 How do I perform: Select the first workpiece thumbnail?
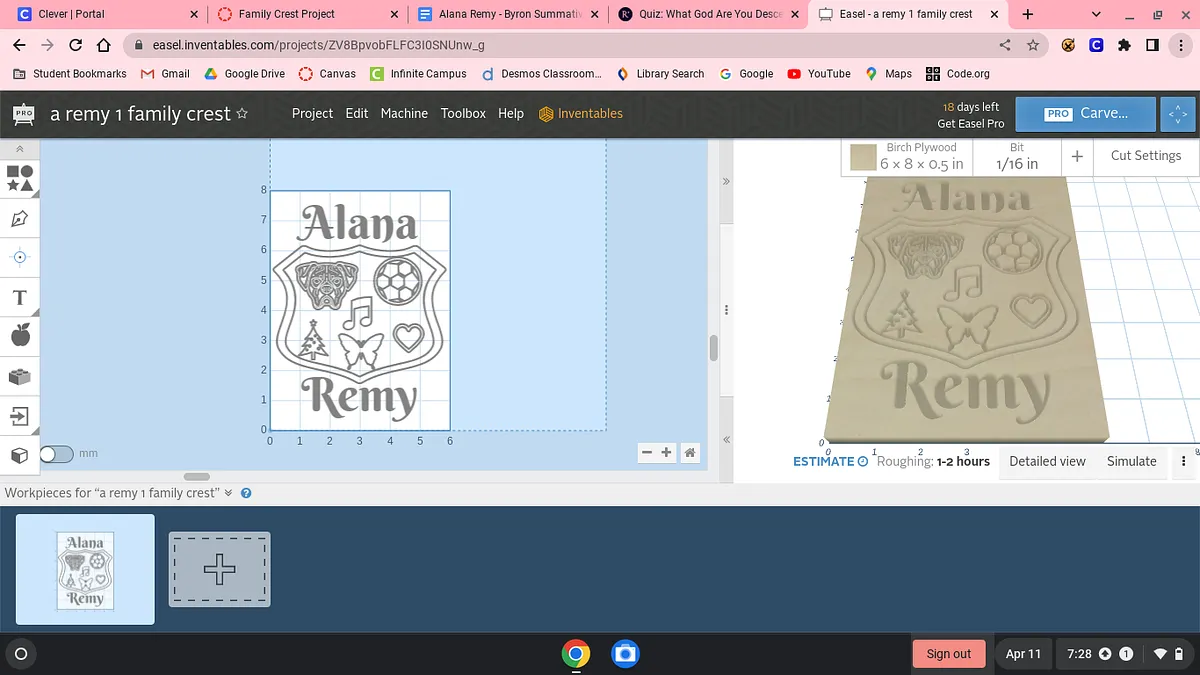tap(85, 570)
